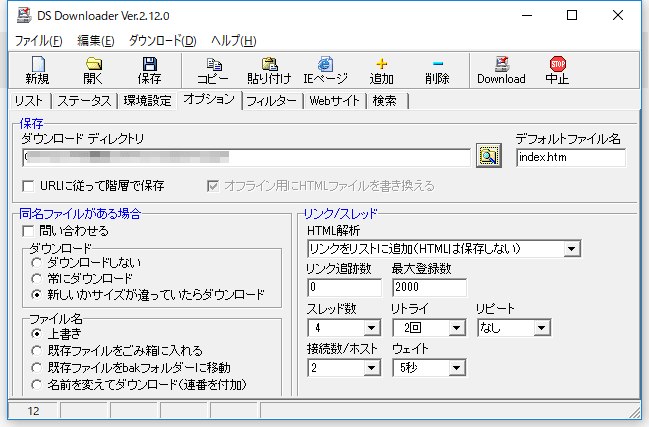This screenshot has width=649, height=427.
Task: Select 上書き radio option
Action: pyautogui.click(x=36, y=333)
